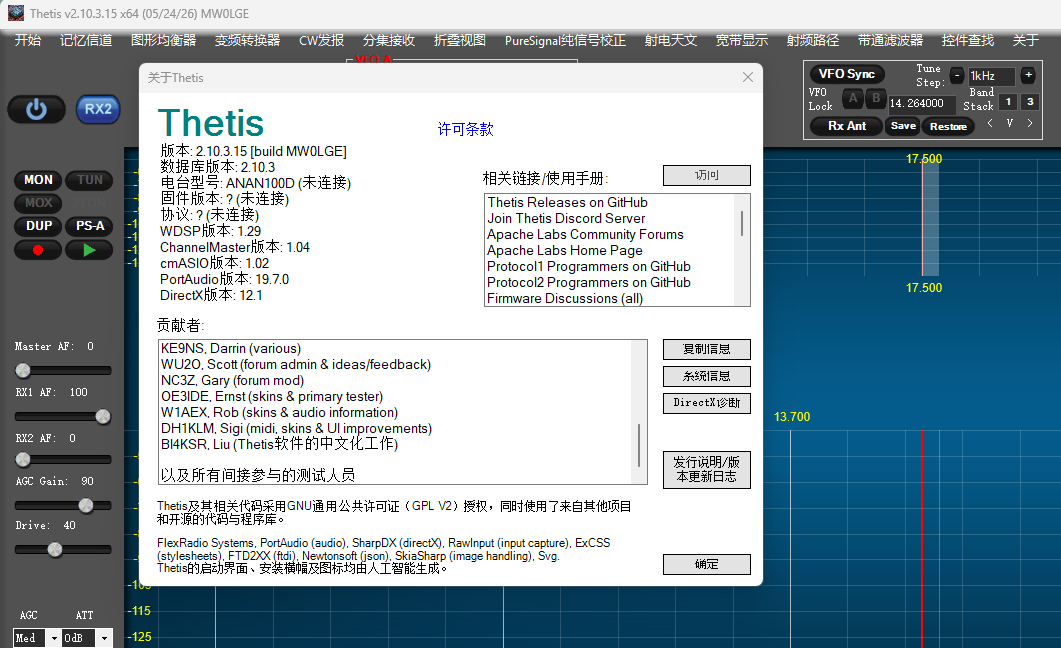Open the CW发报 menu

(321, 41)
